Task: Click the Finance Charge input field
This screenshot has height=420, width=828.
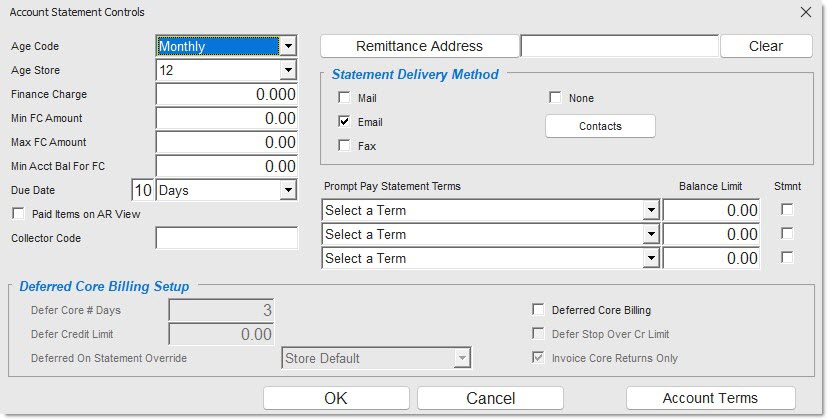Action: click(227, 94)
